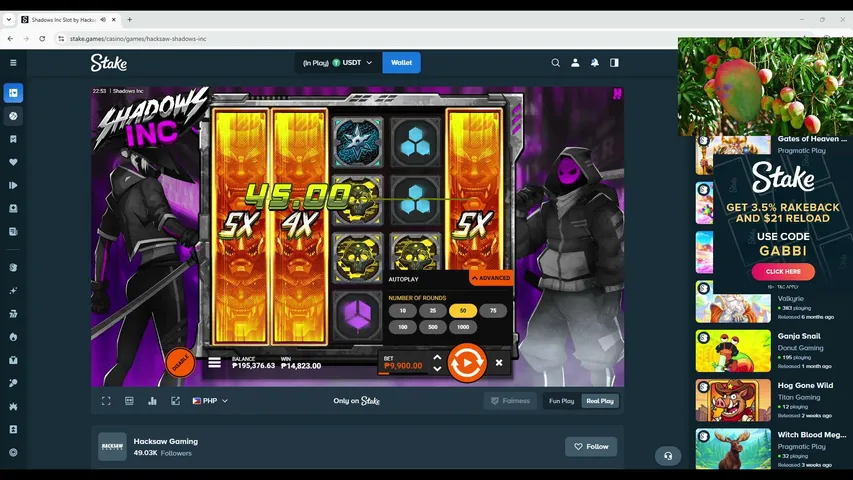Reload the page in browser toolbar
The image size is (853, 480).
pos(42,39)
